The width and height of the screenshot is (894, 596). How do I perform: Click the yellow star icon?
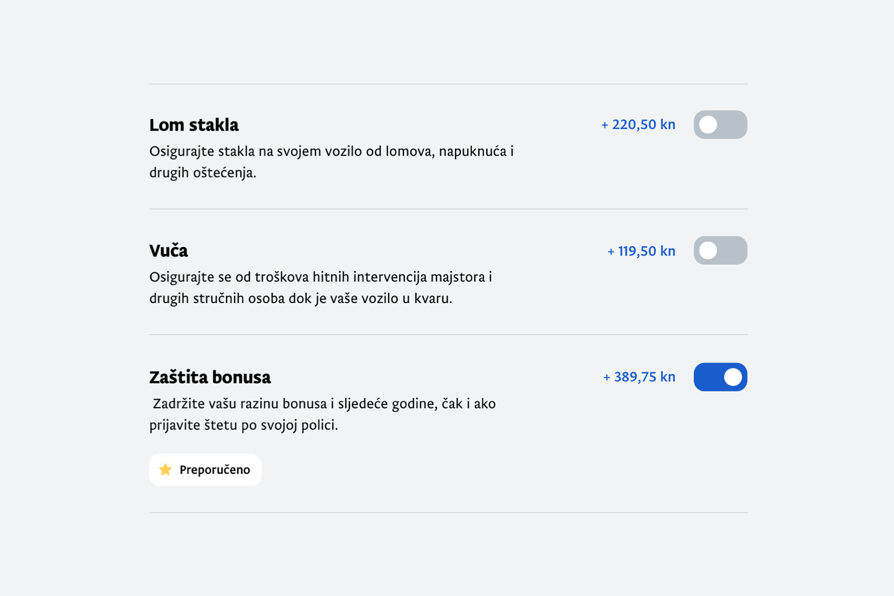click(166, 470)
